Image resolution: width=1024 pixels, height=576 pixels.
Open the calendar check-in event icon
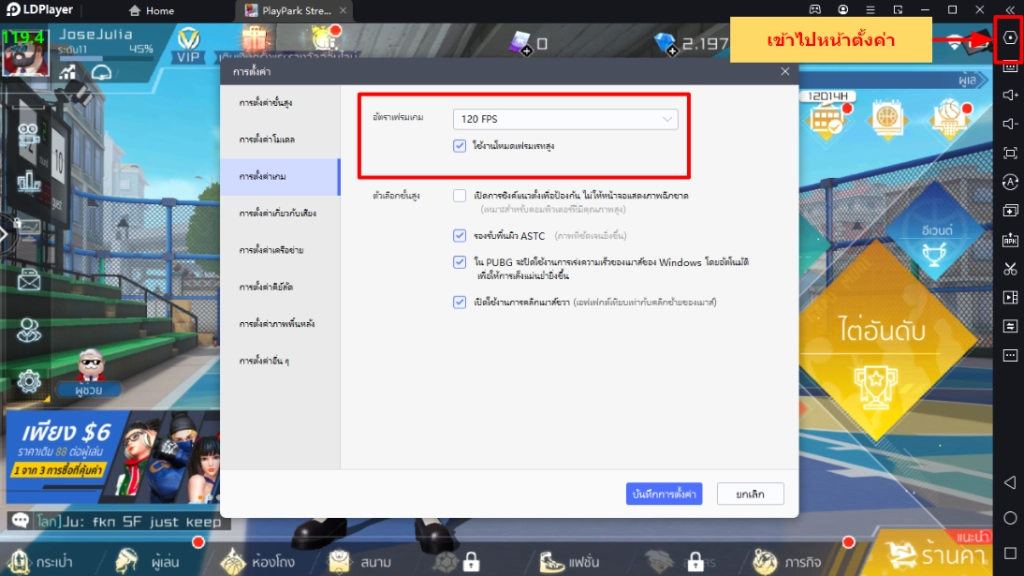(827, 121)
